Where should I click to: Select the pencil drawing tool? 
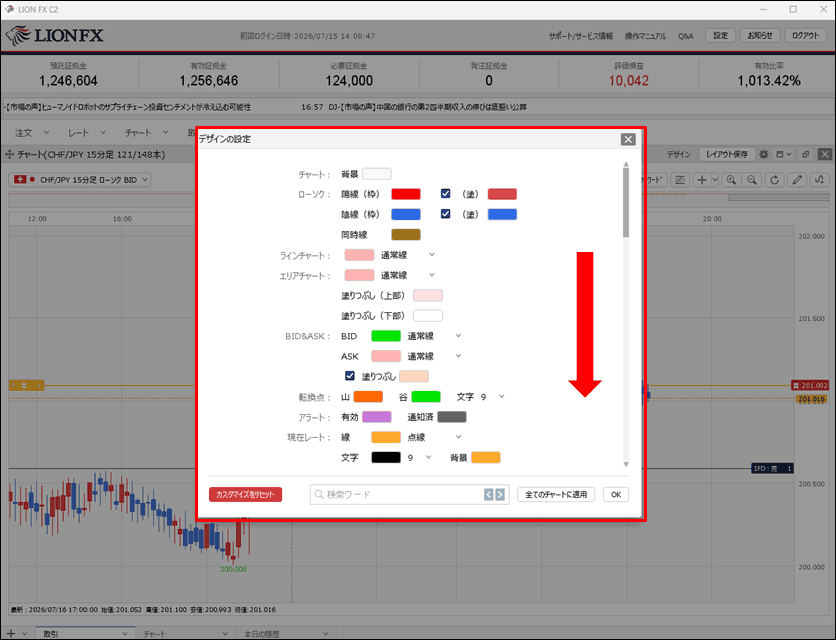797,180
